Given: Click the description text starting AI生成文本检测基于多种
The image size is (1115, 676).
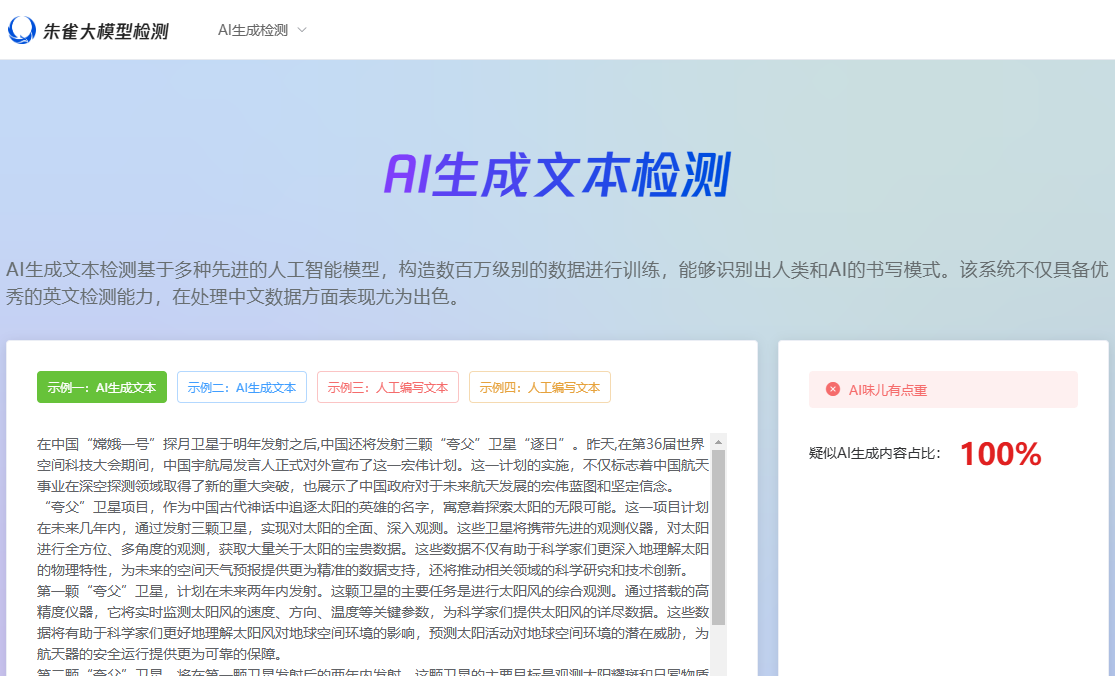Looking at the screenshot, I should pos(557,283).
